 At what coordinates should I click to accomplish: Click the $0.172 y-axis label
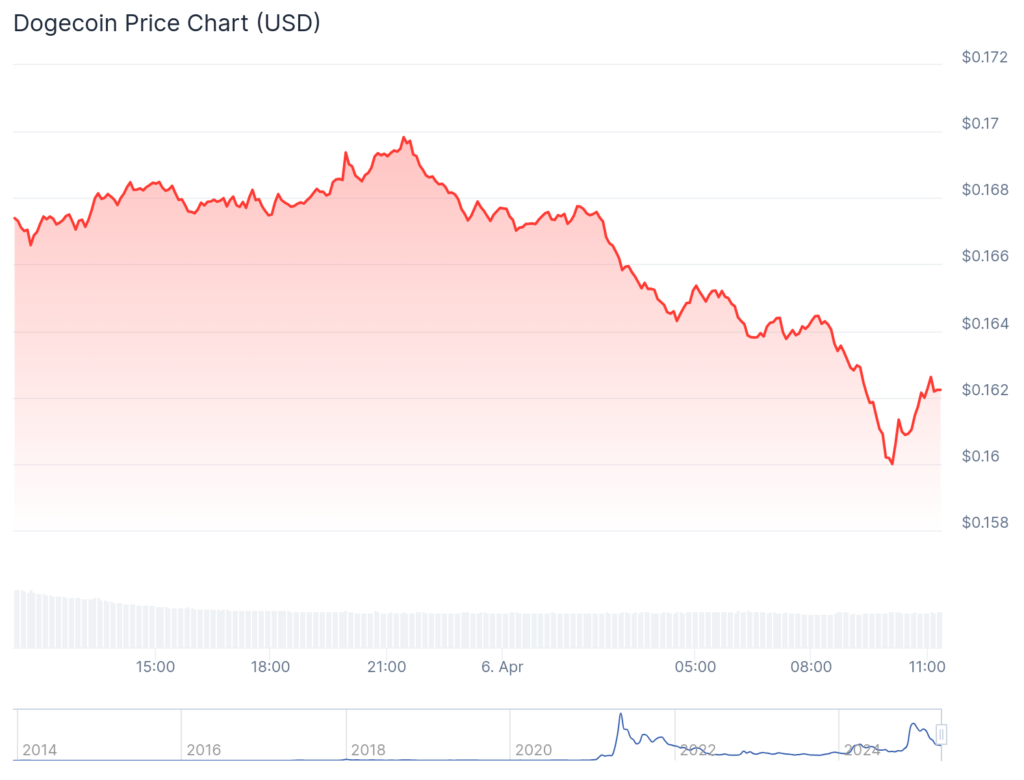coord(986,58)
